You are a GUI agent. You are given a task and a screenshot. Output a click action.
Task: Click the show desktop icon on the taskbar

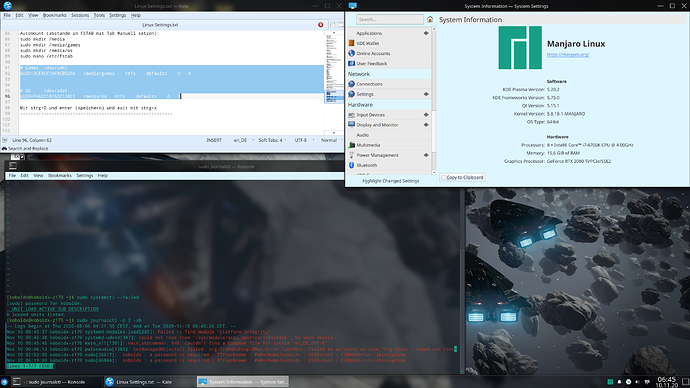coord(685,382)
